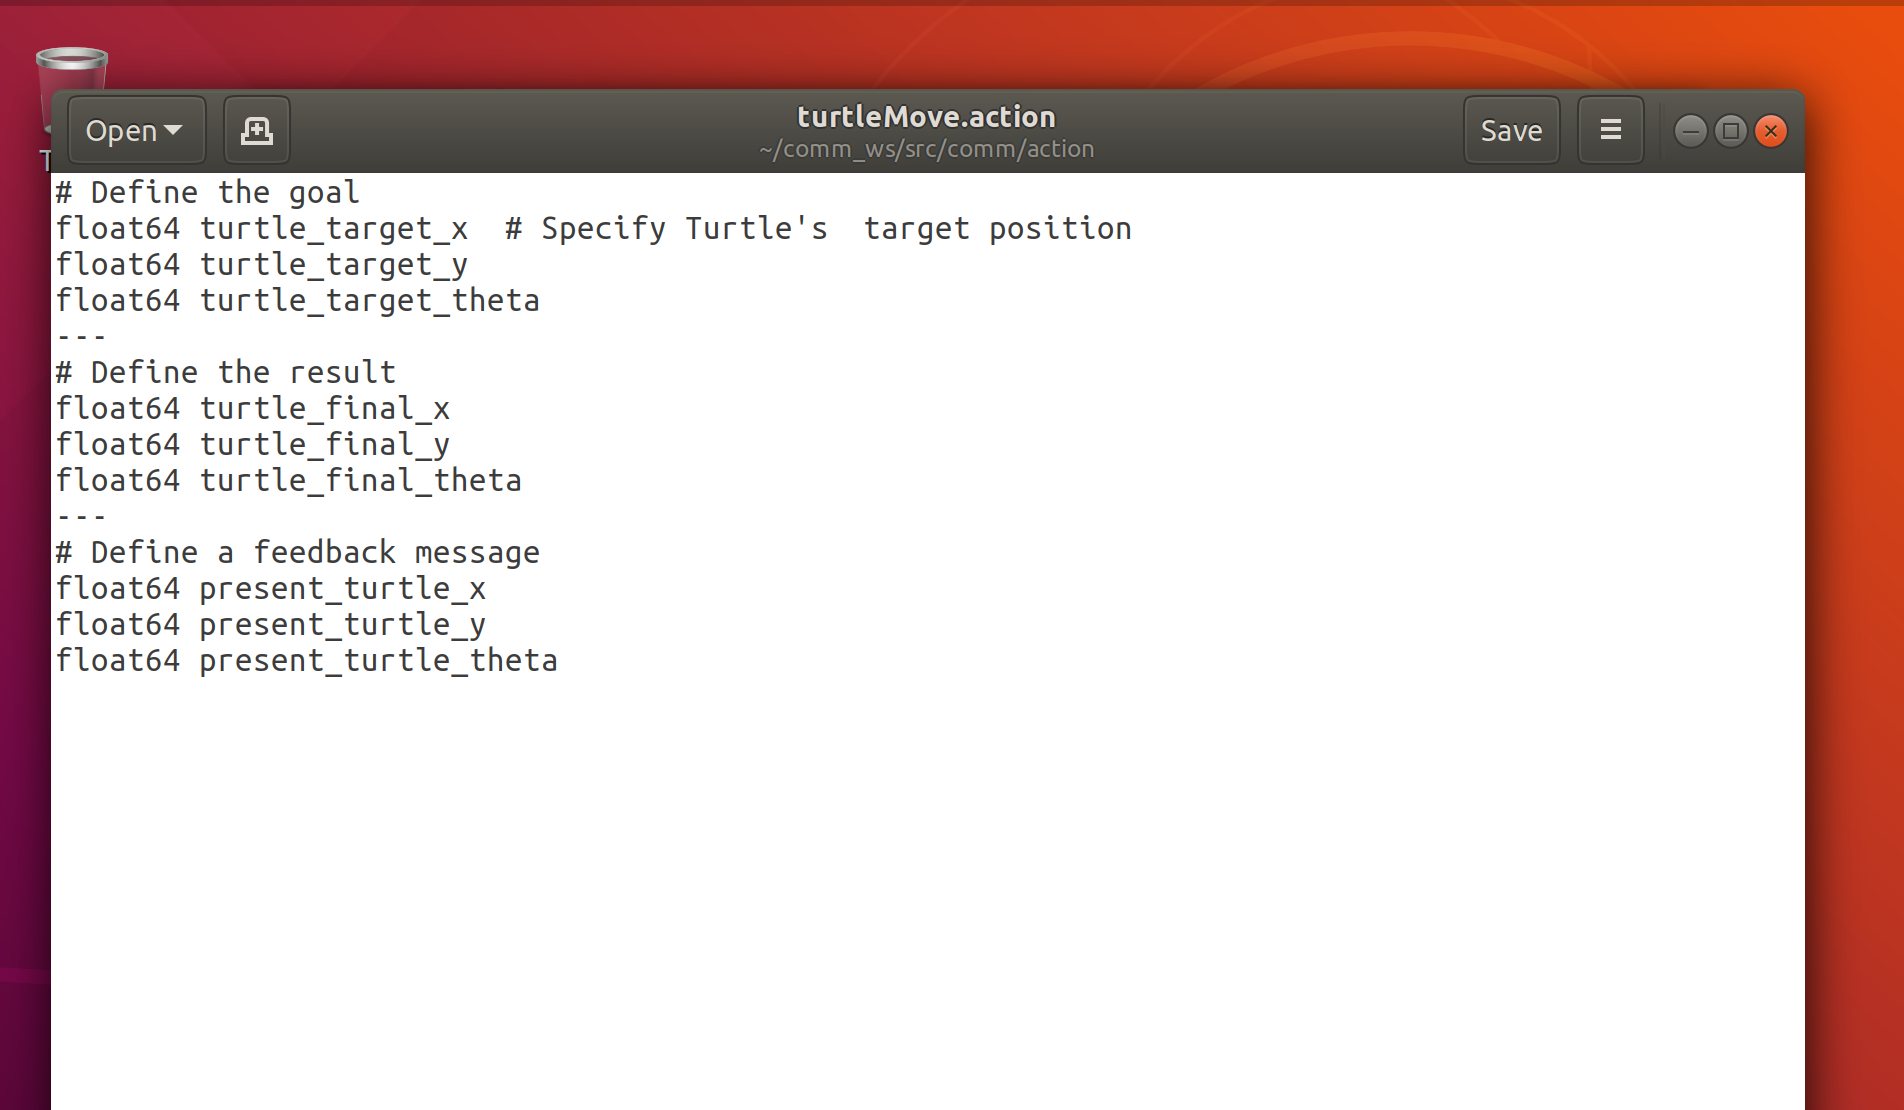The image size is (1904, 1110).
Task: Click the file path ~/comm_ws/src/comm/action
Action: (x=926, y=149)
